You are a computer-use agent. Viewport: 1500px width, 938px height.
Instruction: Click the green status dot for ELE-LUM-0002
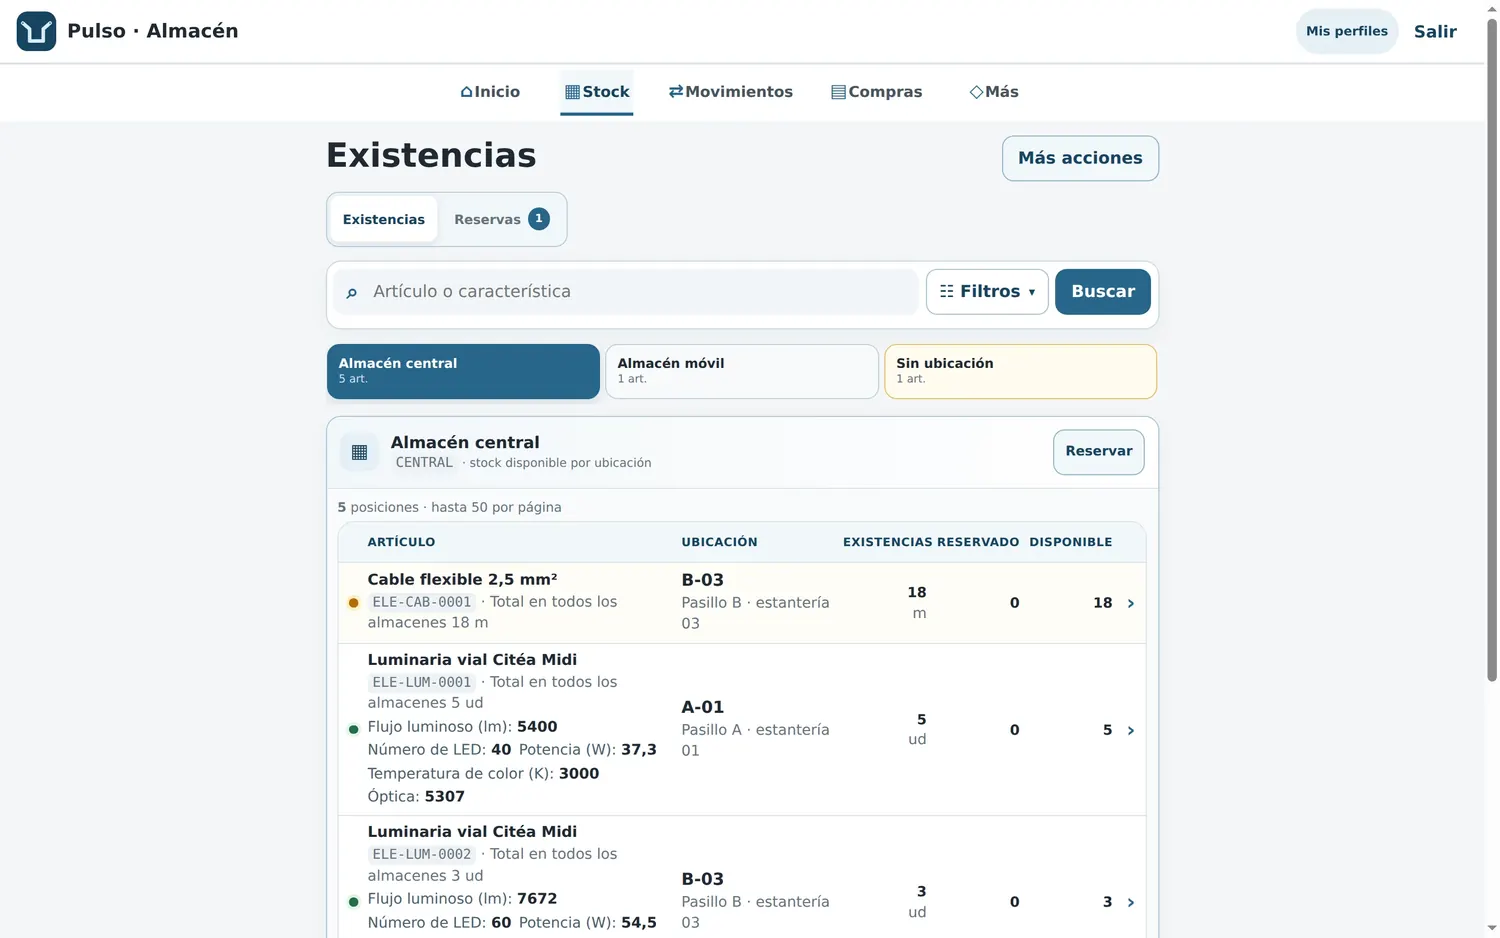tap(353, 902)
